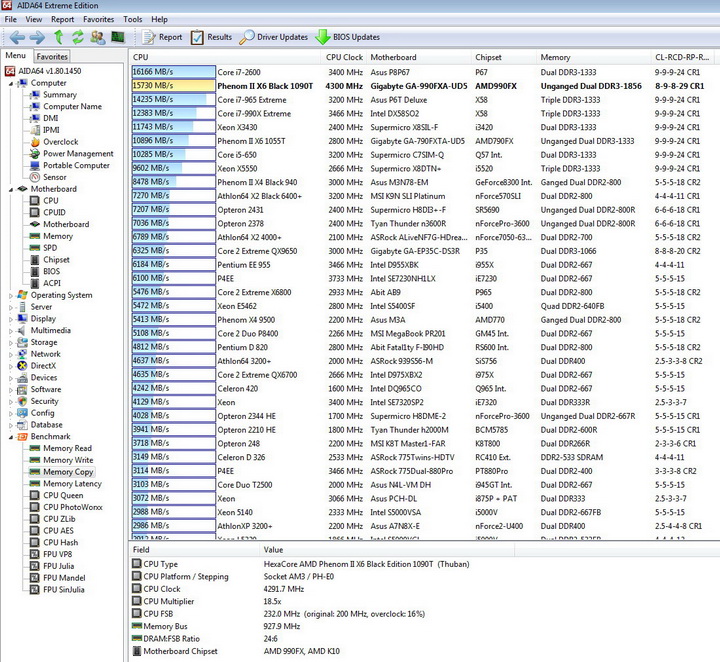This screenshot has height=662, width=720.
Task: Collapse the Computer tree node
Action: pos(11,83)
